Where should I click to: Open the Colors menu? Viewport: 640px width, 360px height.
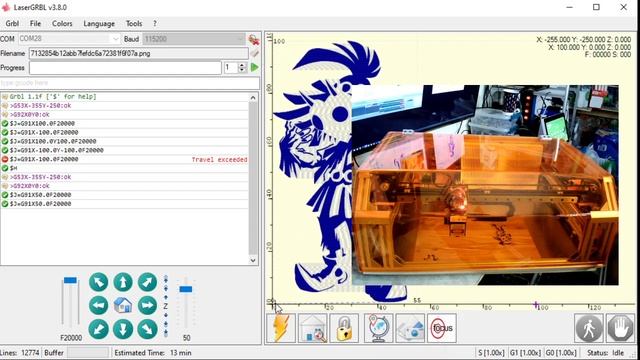62,24
